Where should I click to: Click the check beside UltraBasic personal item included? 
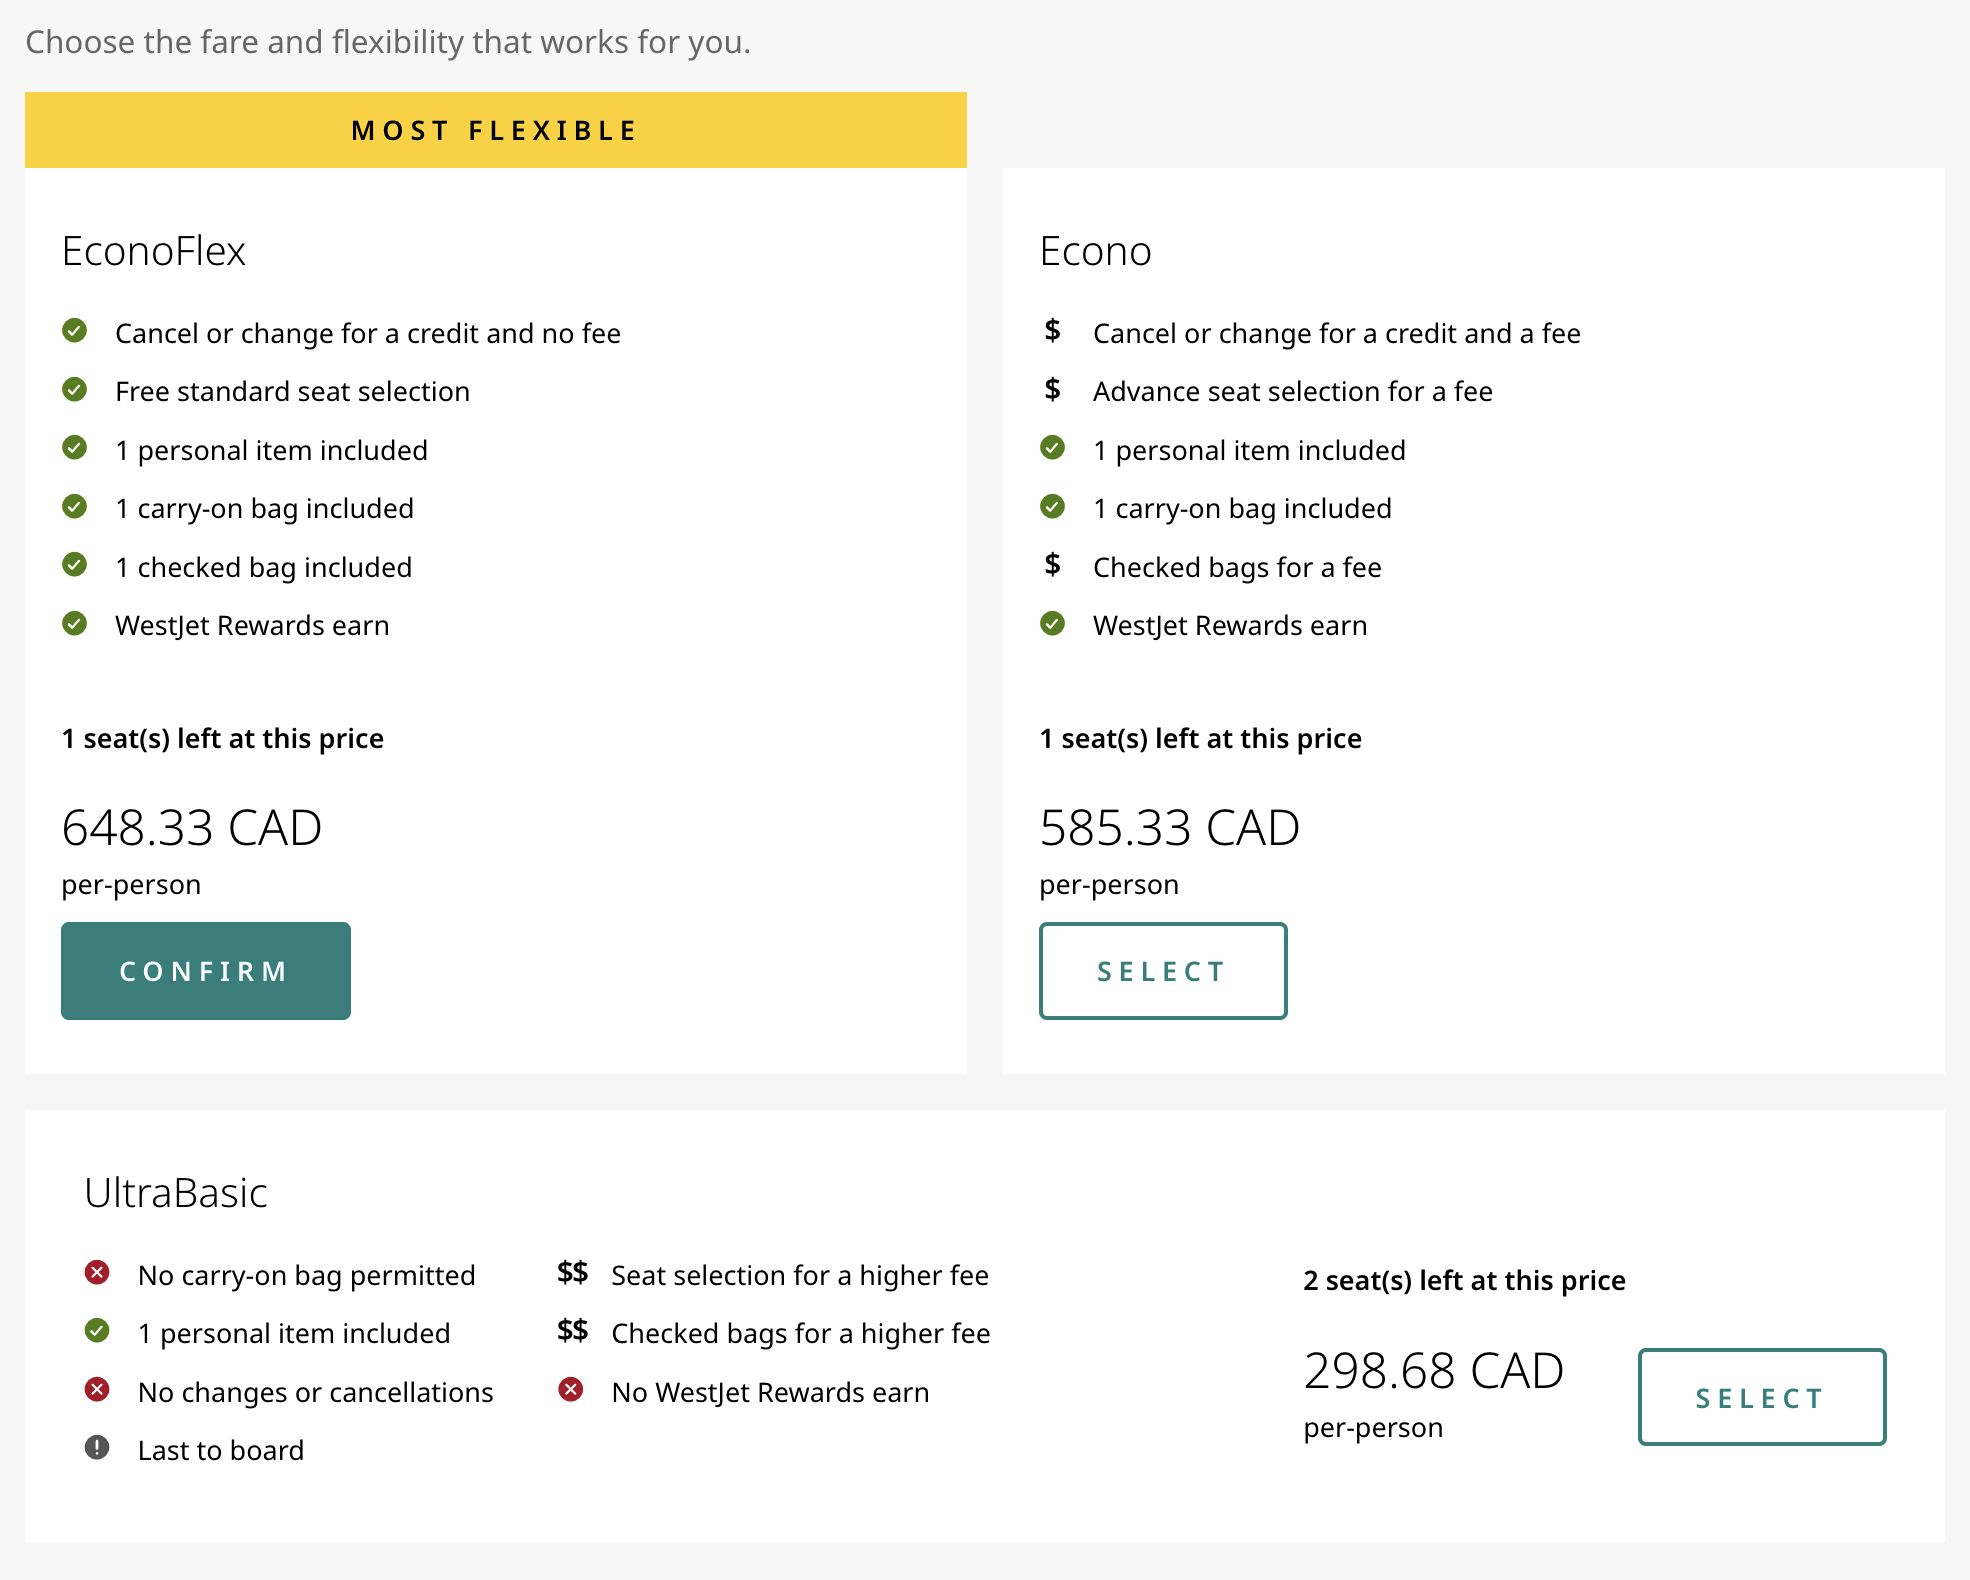tap(97, 1331)
